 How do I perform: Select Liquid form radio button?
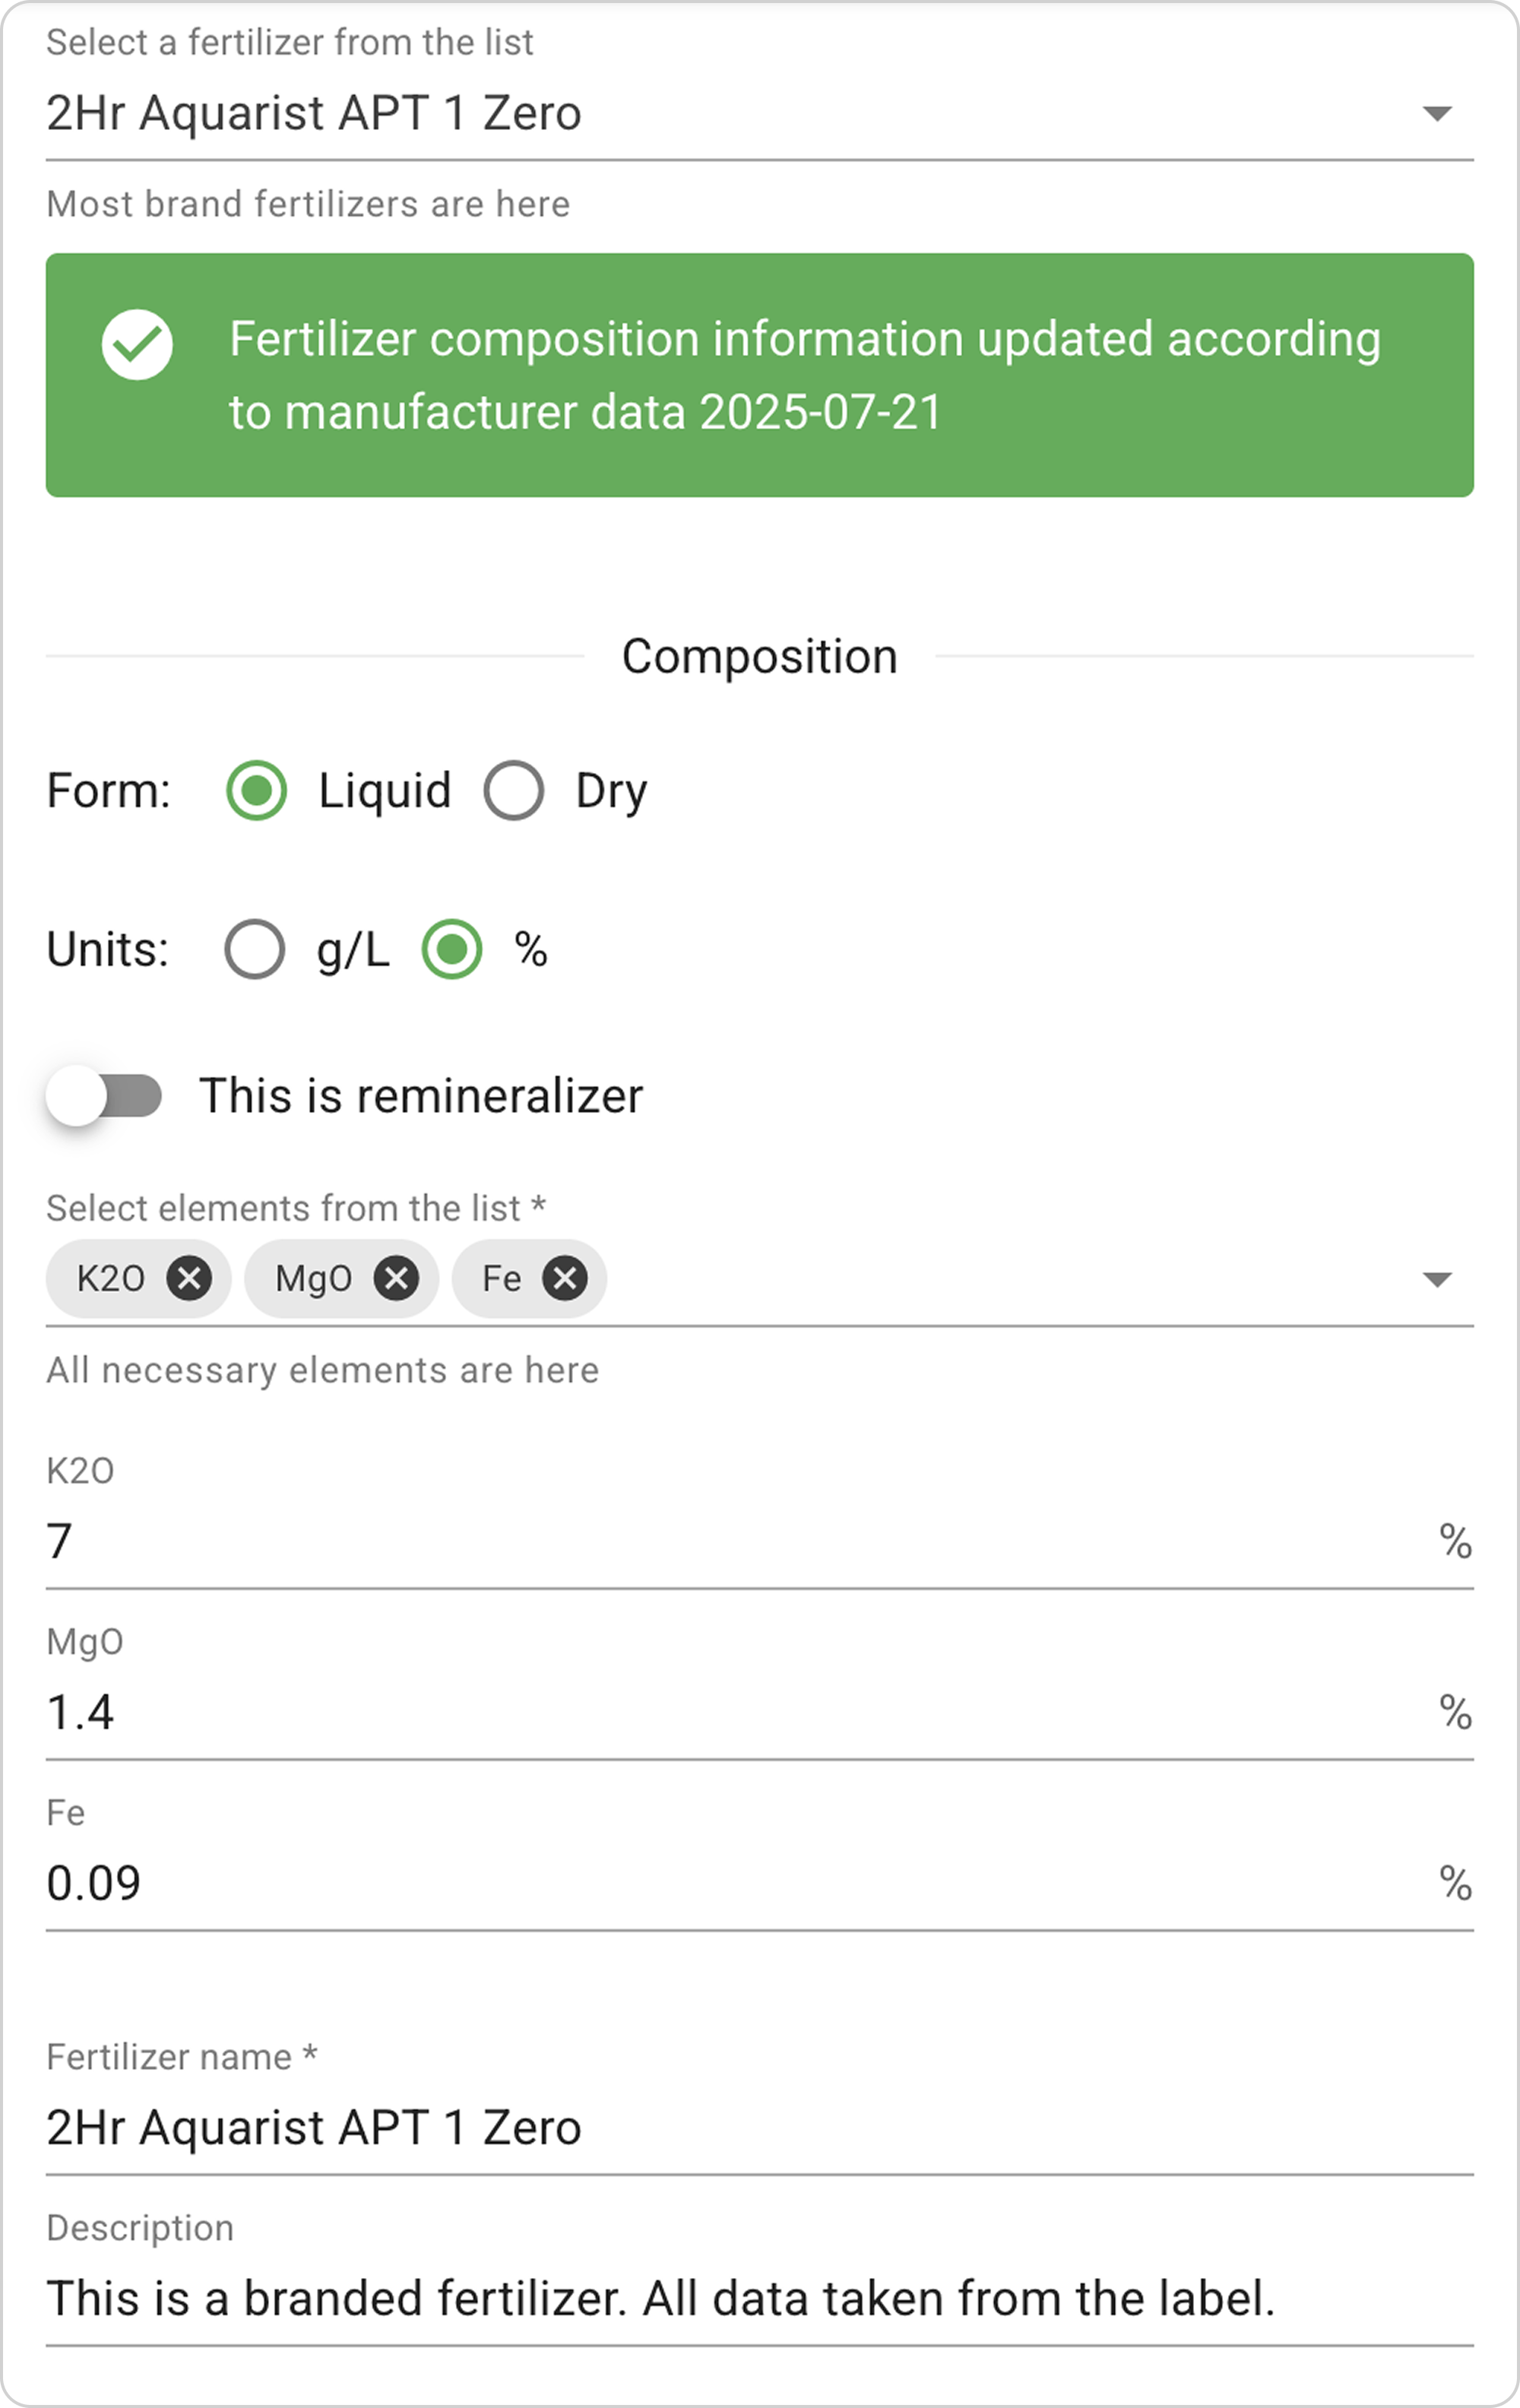(x=257, y=791)
